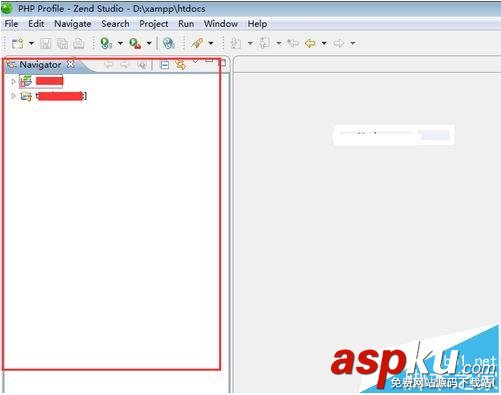Image resolution: width=501 pixels, height=395 pixels.
Task: Minimize the Navigator view panel
Action: (209, 61)
